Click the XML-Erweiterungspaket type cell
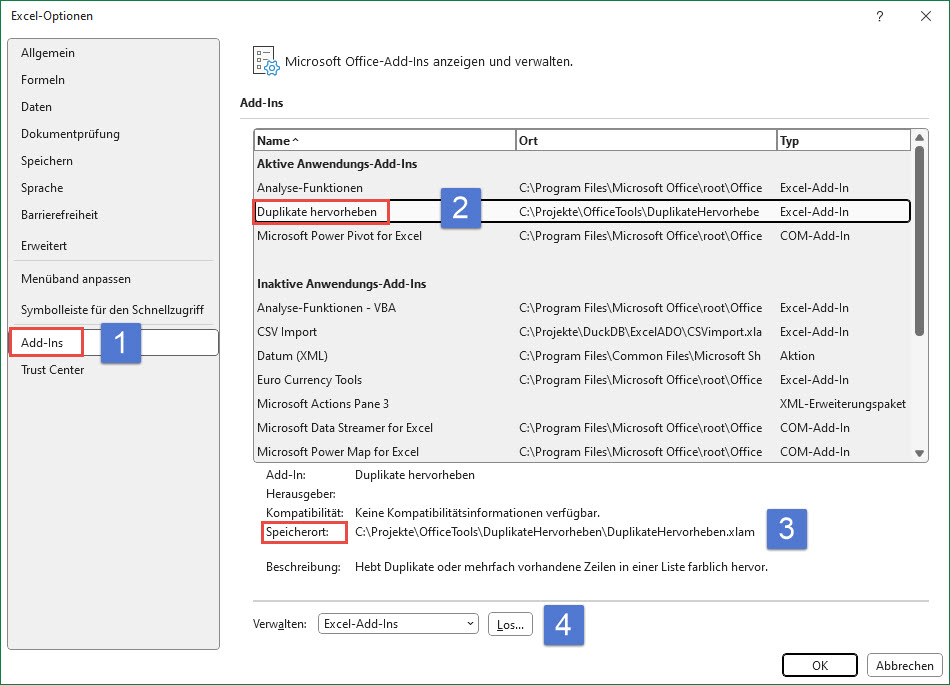 point(843,404)
